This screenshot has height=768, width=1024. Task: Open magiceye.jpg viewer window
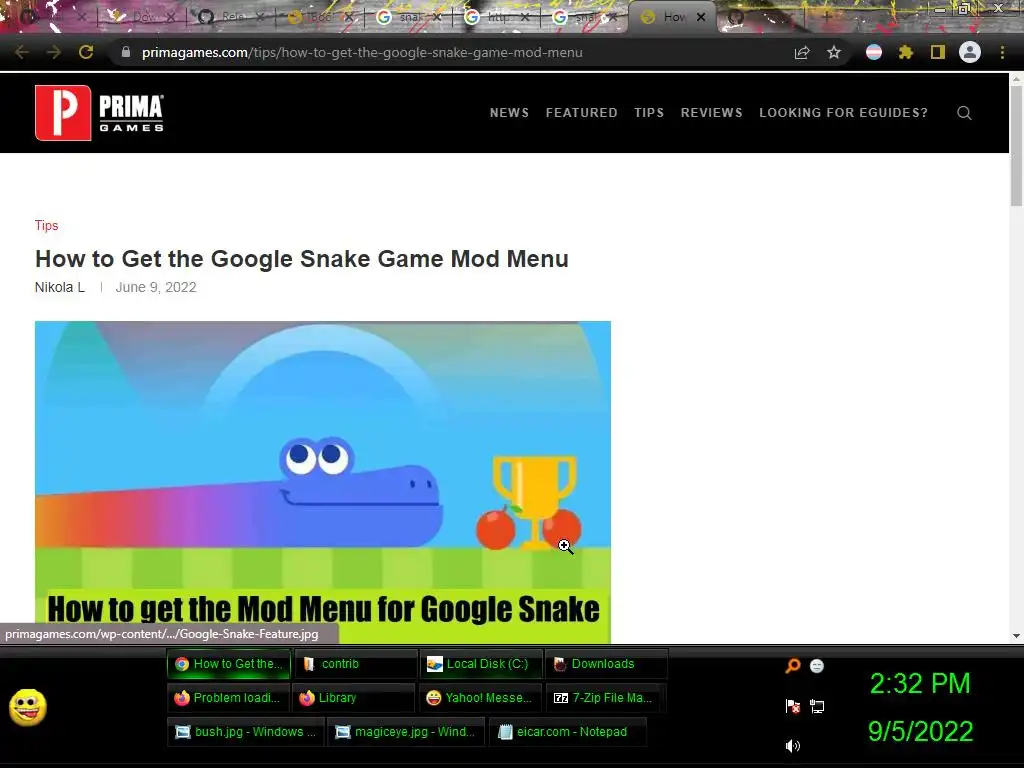pyautogui.click(x=406, y=731)
